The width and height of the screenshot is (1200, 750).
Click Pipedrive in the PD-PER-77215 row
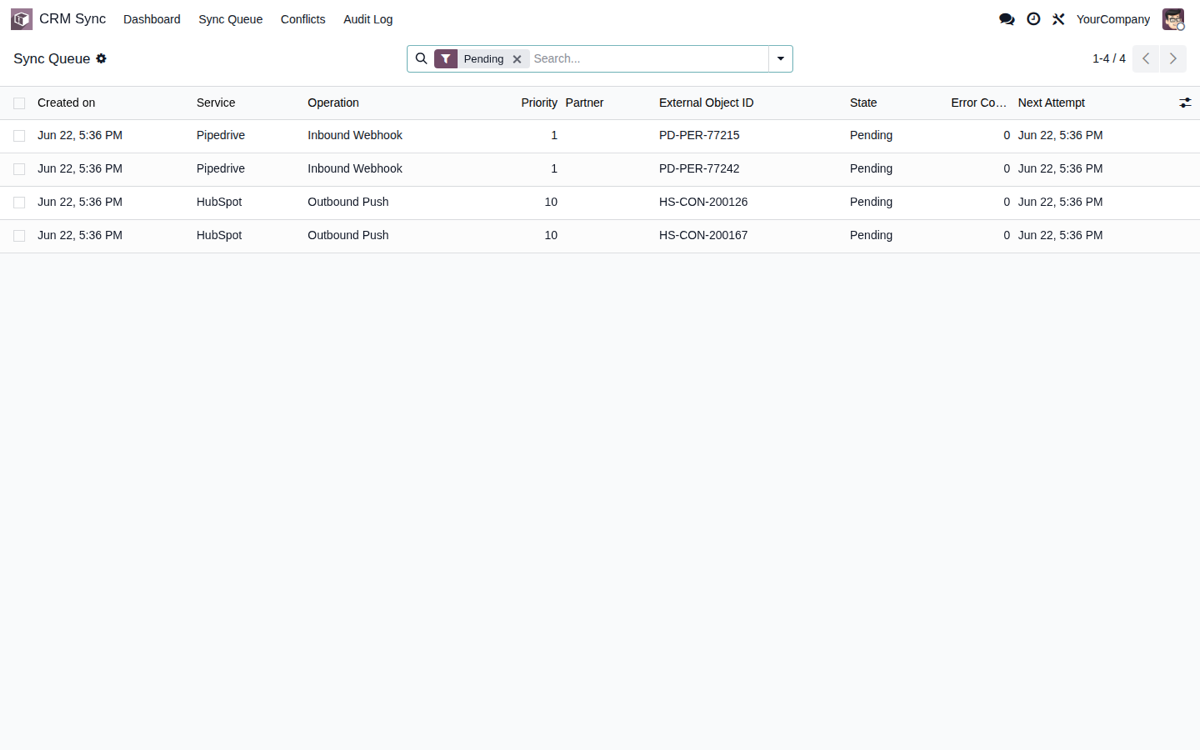tap(220, 135)
